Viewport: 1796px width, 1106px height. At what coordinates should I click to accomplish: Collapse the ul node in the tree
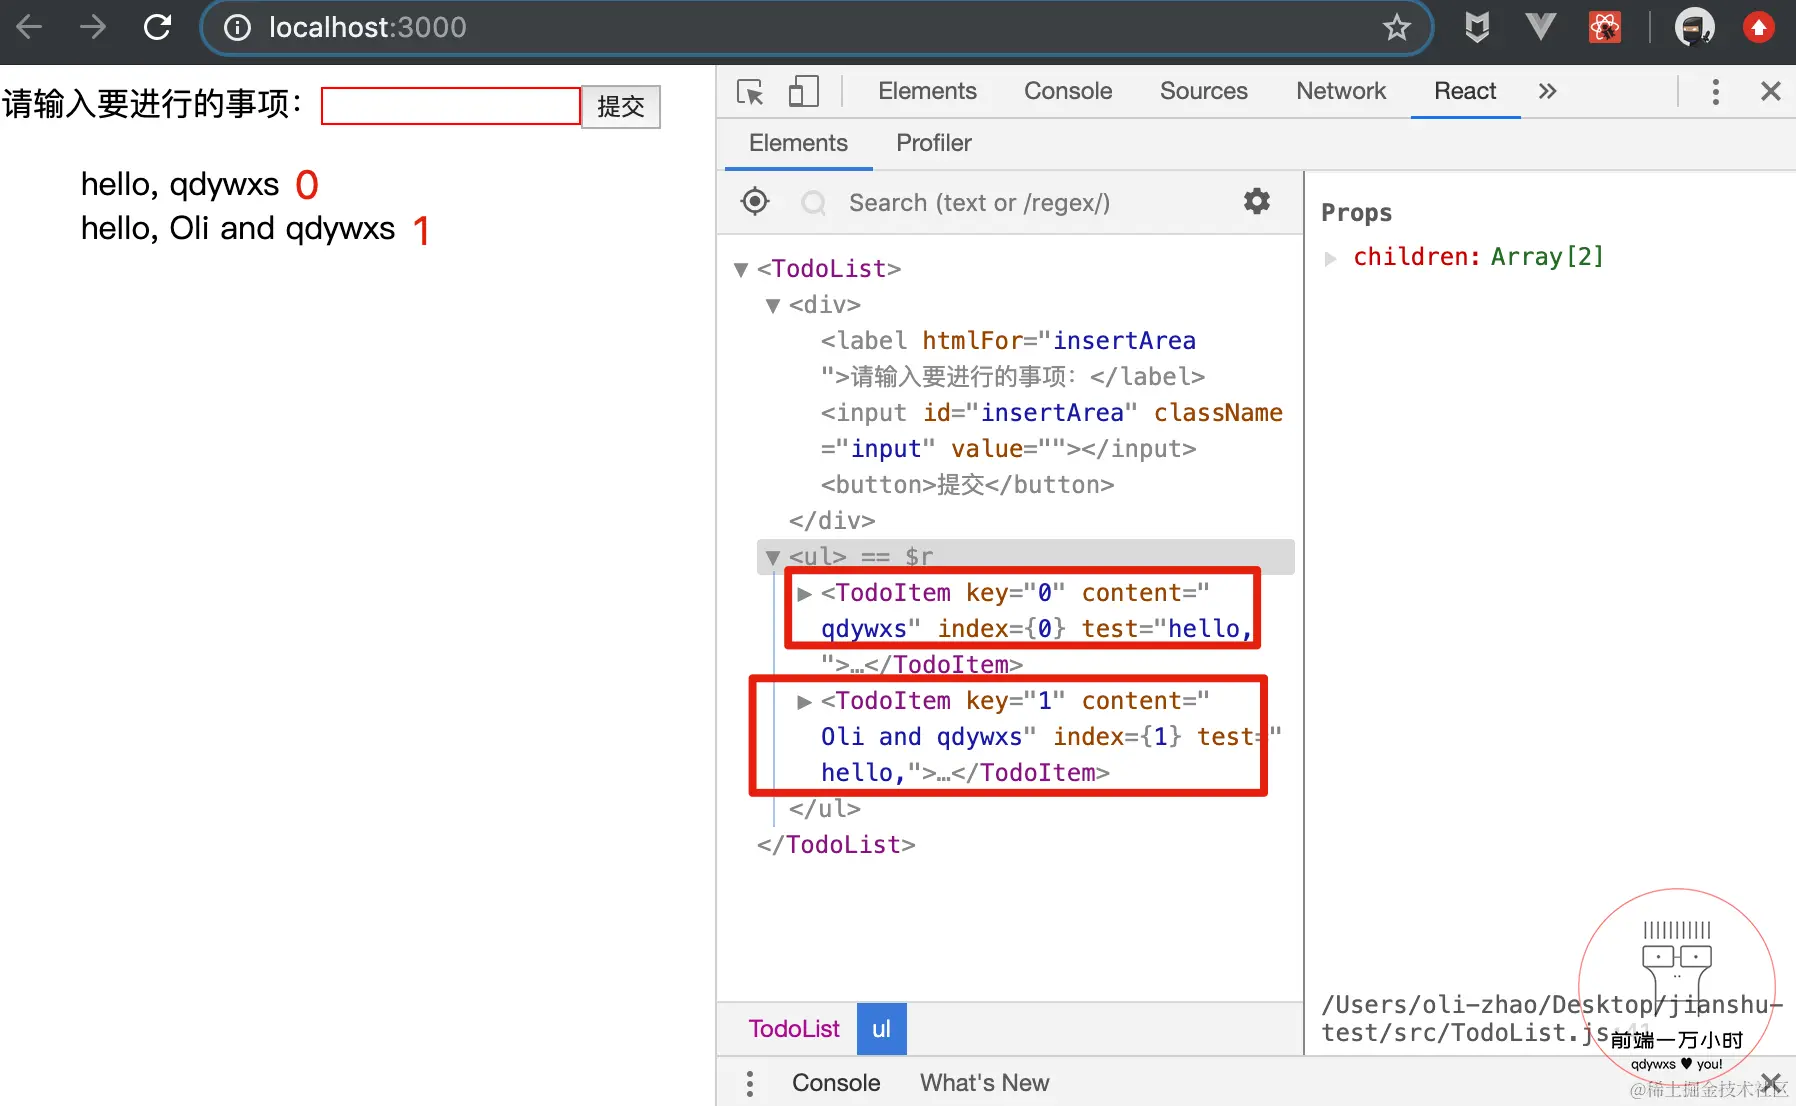(x=773, y=557)
